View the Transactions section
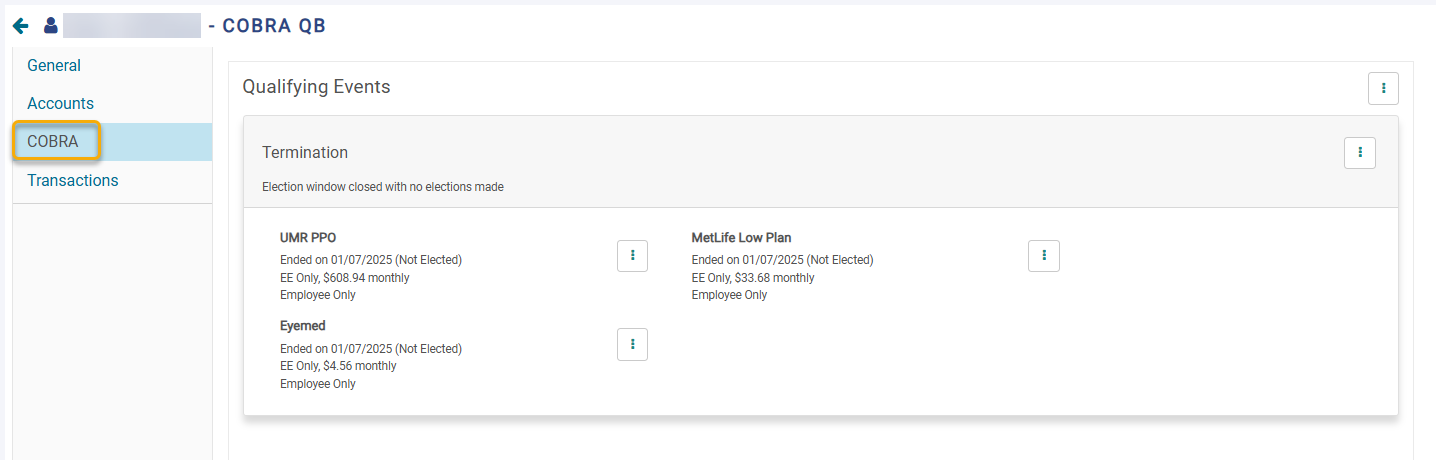The height and width of the screenshot is (460, 1436). [72, 180]
